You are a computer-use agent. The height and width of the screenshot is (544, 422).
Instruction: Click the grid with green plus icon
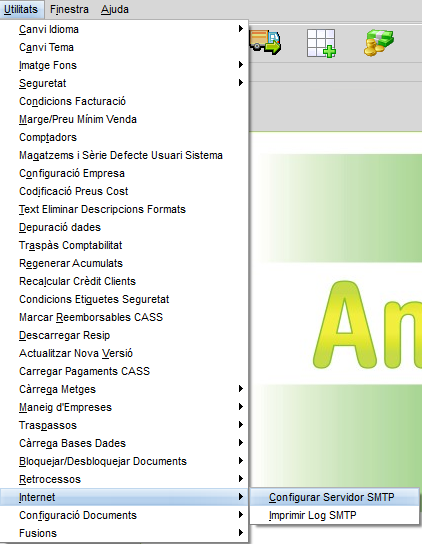(321, 43)
